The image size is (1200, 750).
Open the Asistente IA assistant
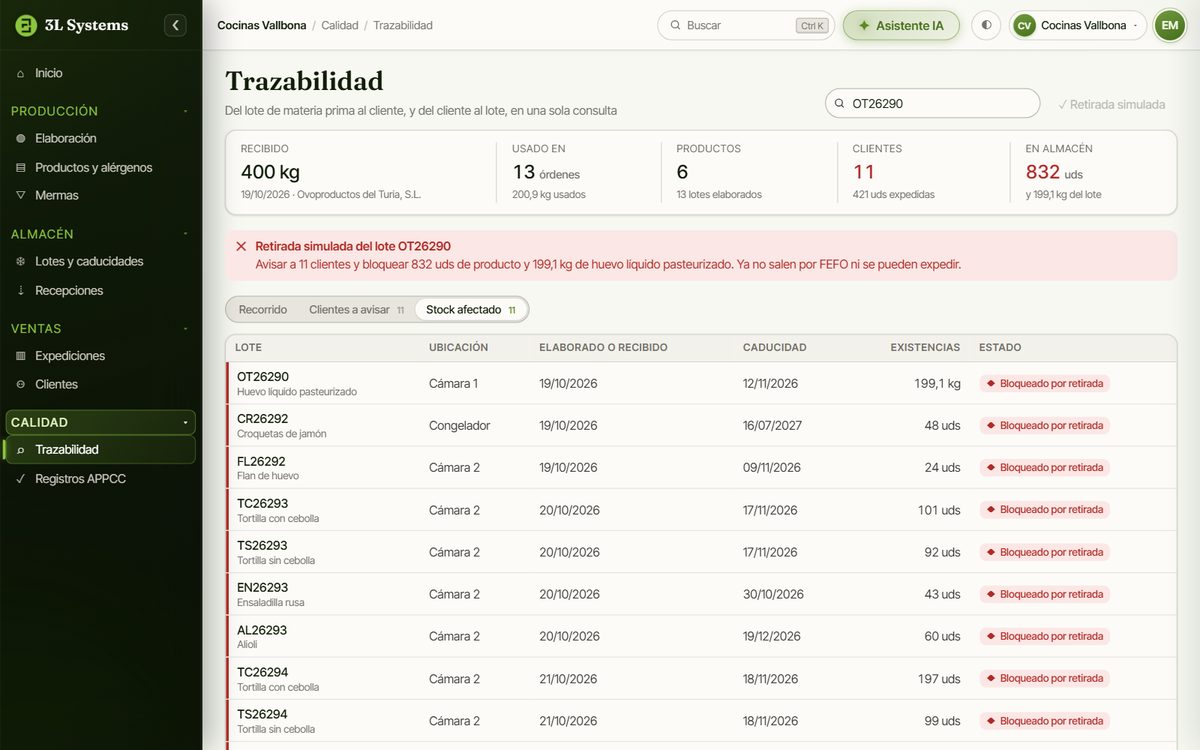coord(901,25)
